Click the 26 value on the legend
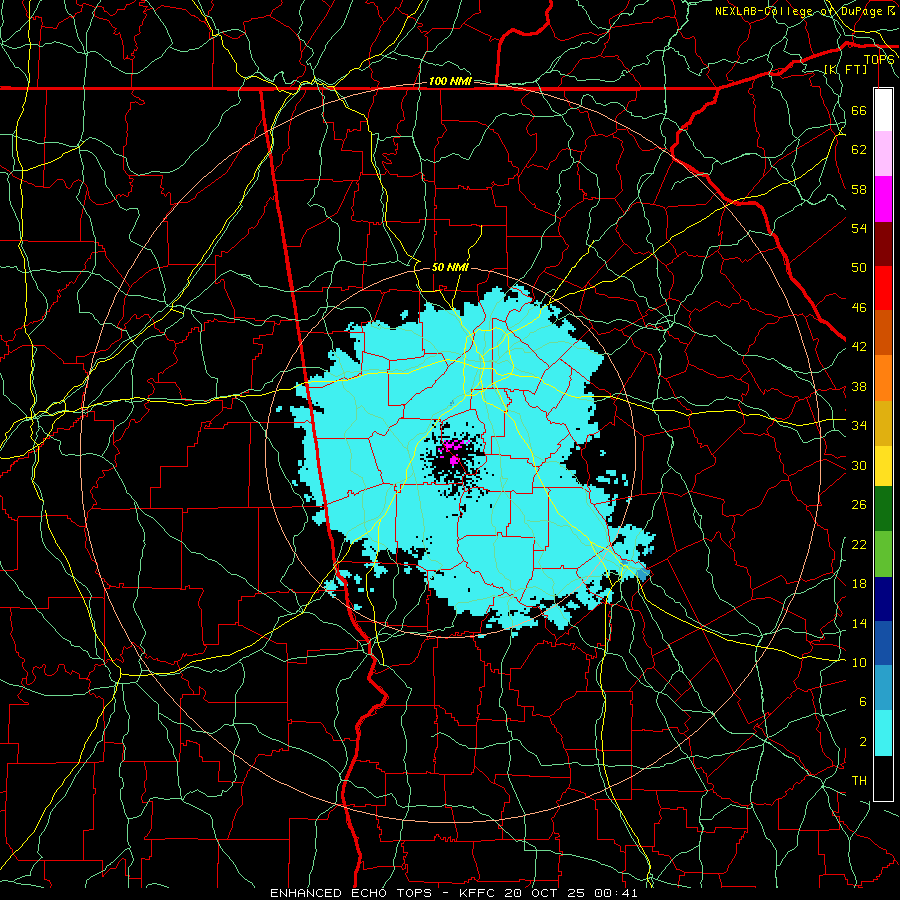The image size is (900, 900). [x=859, y=505]
